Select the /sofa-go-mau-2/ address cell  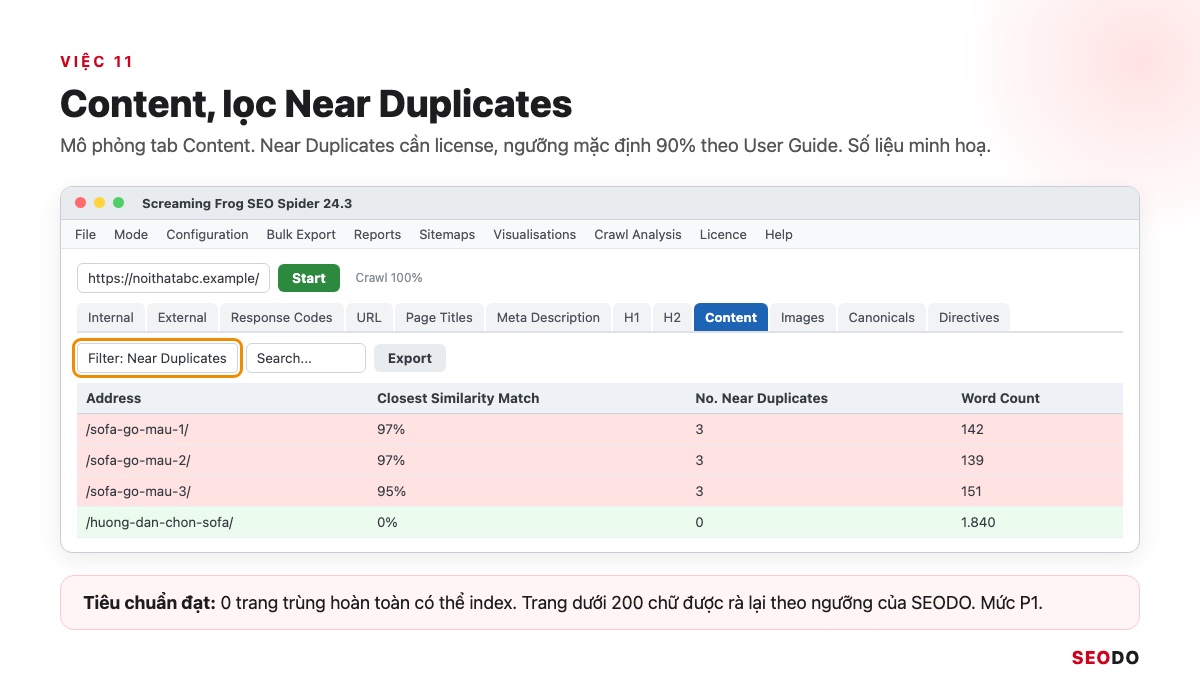click(x=138, y=460)
